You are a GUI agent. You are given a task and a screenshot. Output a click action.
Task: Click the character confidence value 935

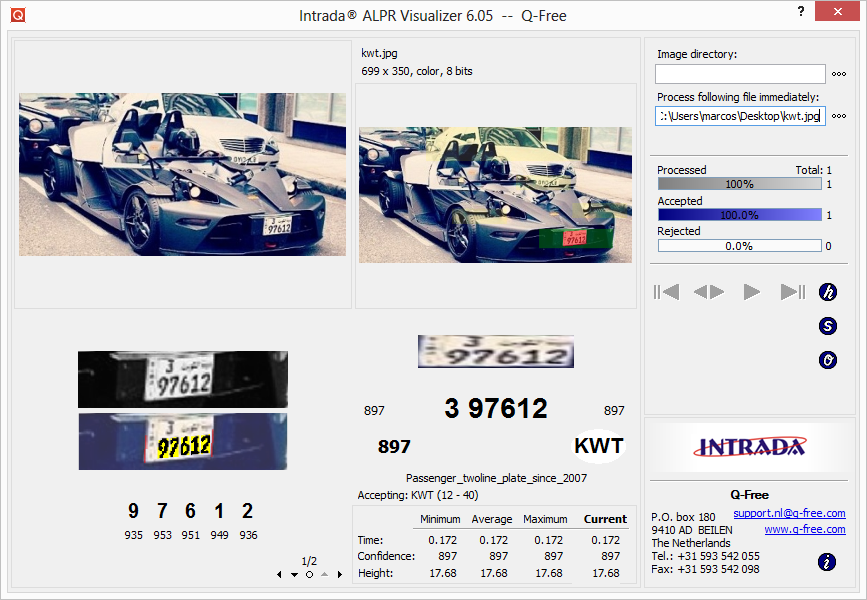[133, 535]
